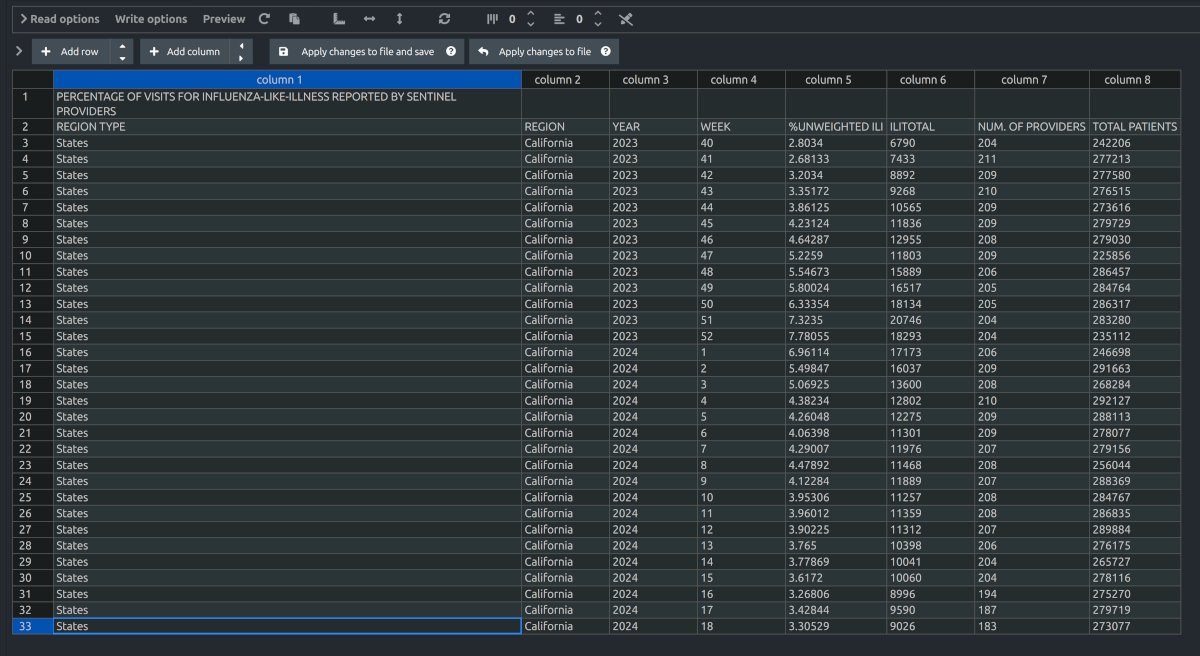Select the column 7 header
1200x656 pixels.
coord(1032,79)
